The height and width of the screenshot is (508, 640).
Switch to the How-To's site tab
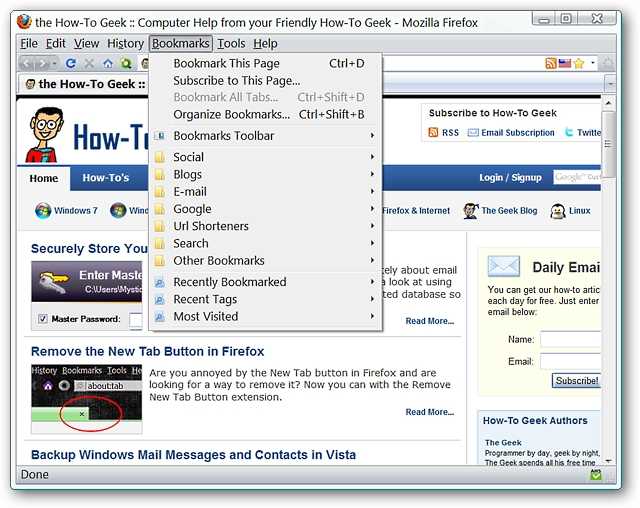click(106, 178)
